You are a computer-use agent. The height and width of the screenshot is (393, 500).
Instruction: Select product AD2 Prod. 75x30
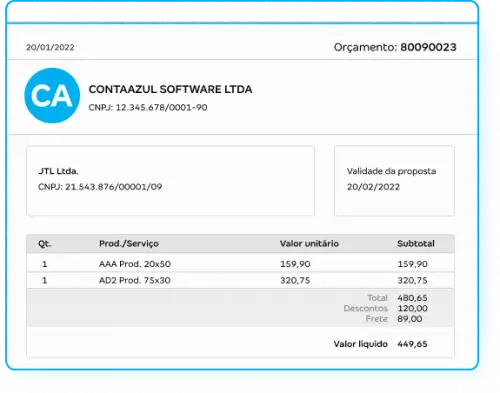coord(135,280)
